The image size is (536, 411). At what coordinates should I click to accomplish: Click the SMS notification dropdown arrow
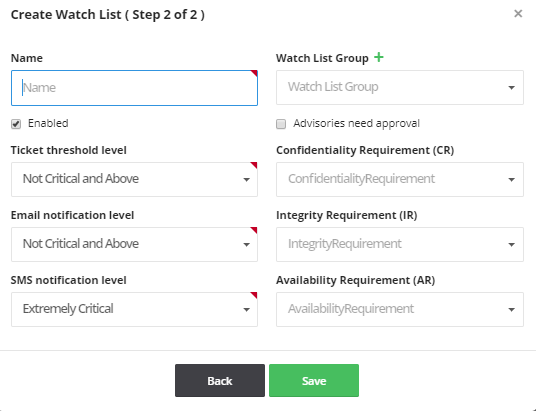246,310
